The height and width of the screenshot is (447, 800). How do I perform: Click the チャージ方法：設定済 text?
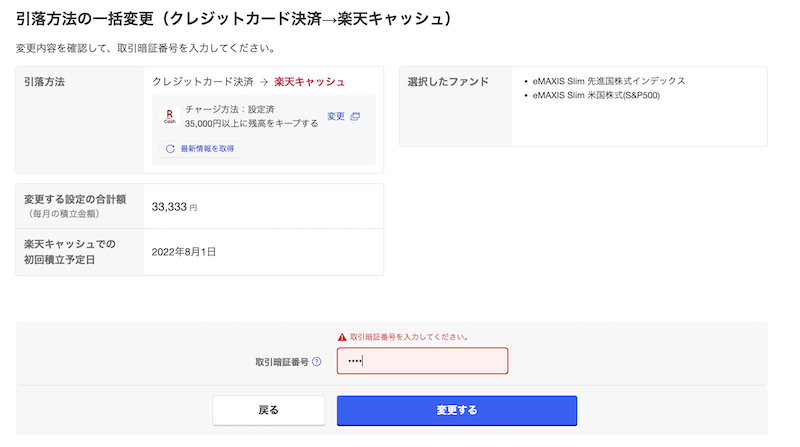pyautogui.click(x=230, y=109)
